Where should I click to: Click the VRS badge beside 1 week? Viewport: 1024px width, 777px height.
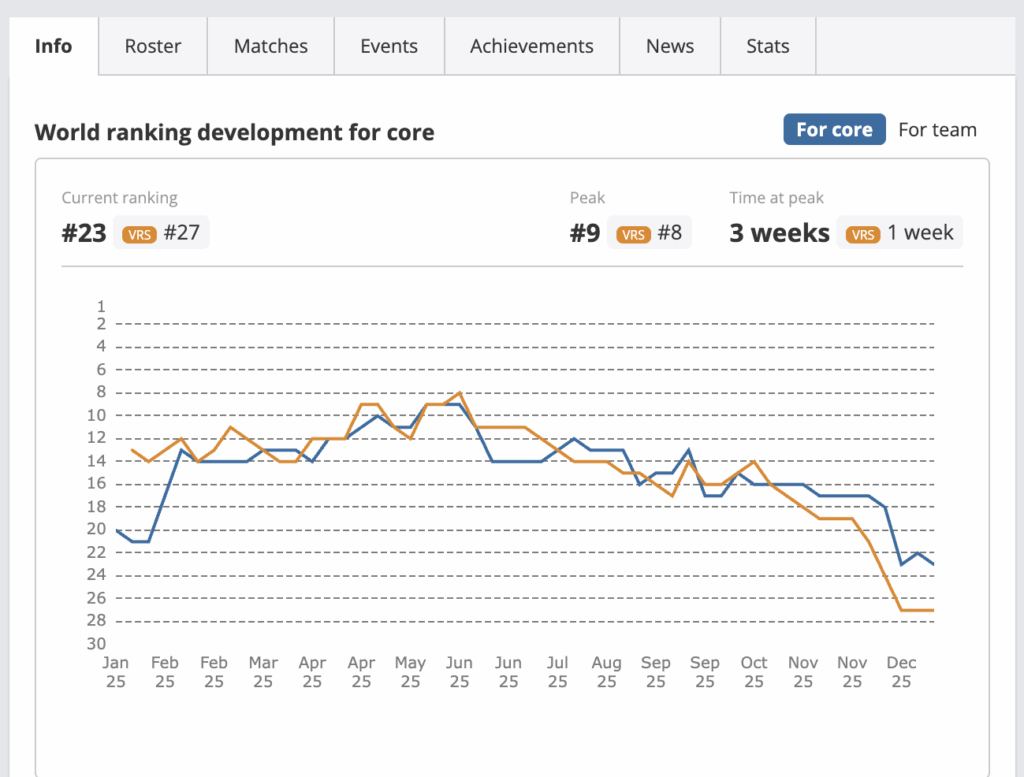pyautogui.click(x=862, y=234)
